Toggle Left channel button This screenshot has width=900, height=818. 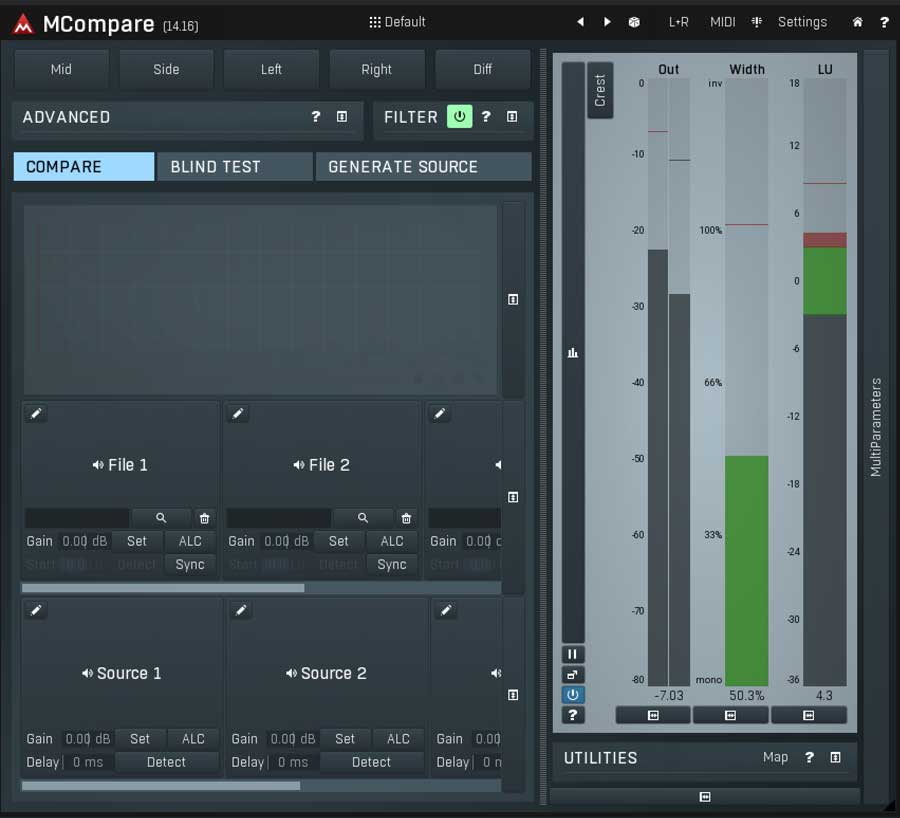tap(271, 69)
